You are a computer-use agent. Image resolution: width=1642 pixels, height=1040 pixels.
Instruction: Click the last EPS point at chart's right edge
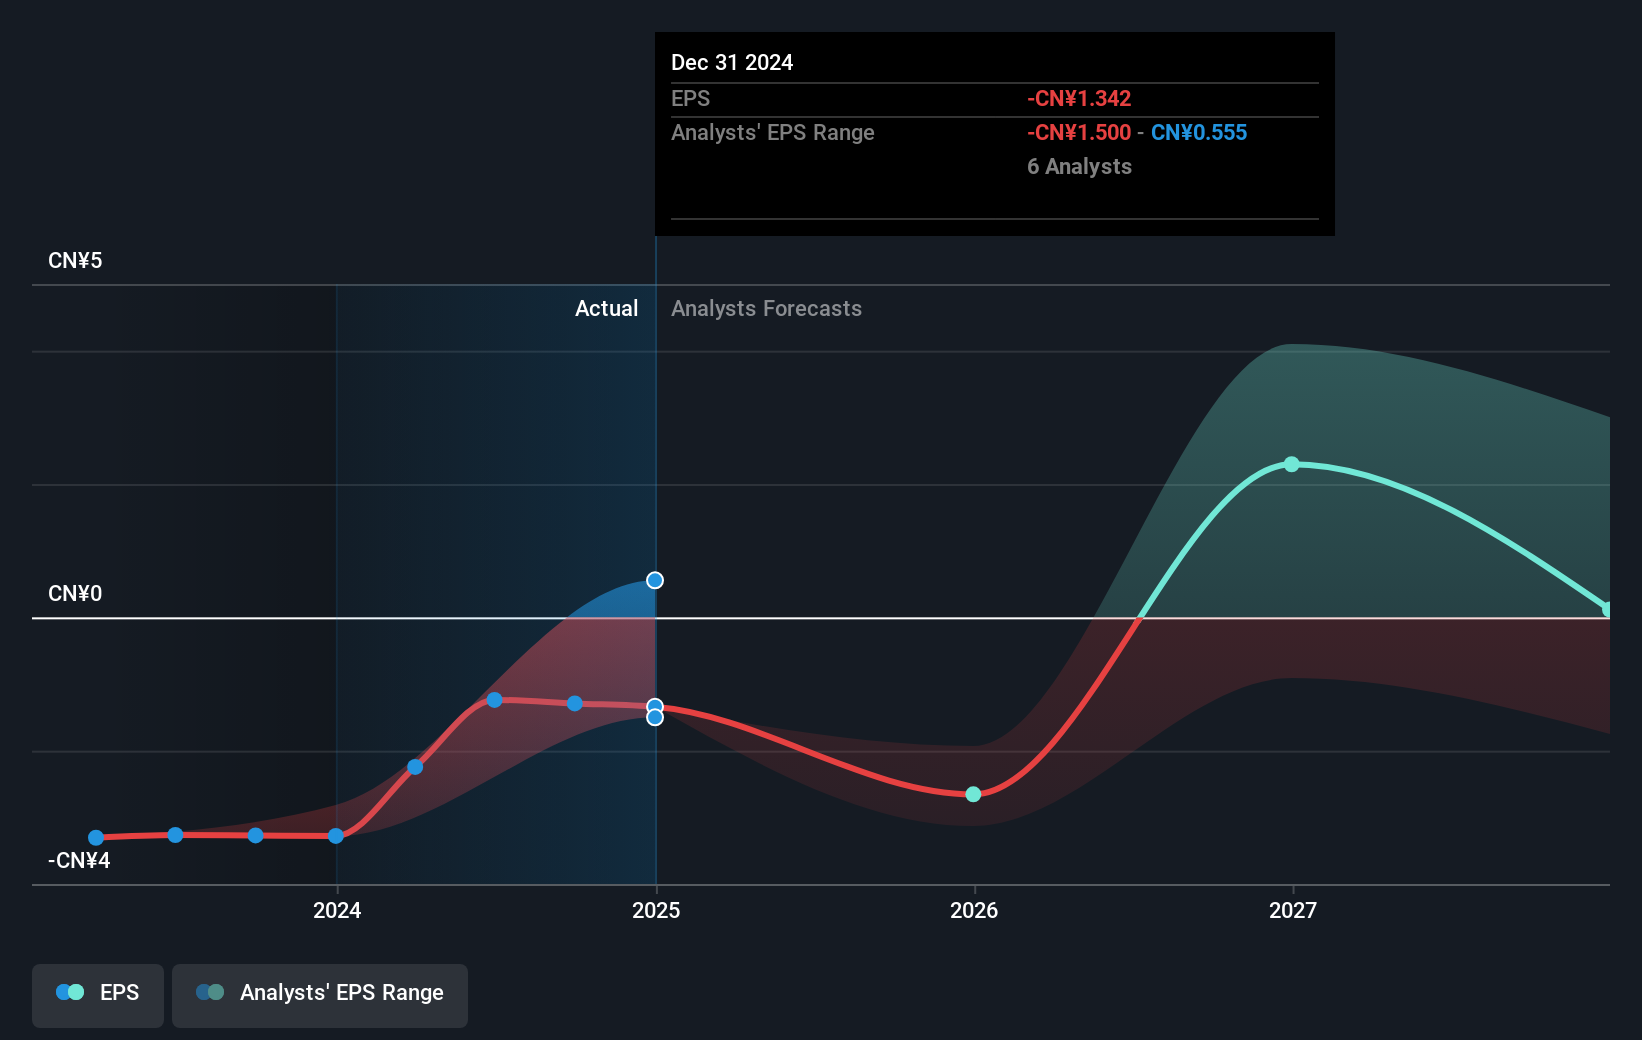[x=1607, y=609]
